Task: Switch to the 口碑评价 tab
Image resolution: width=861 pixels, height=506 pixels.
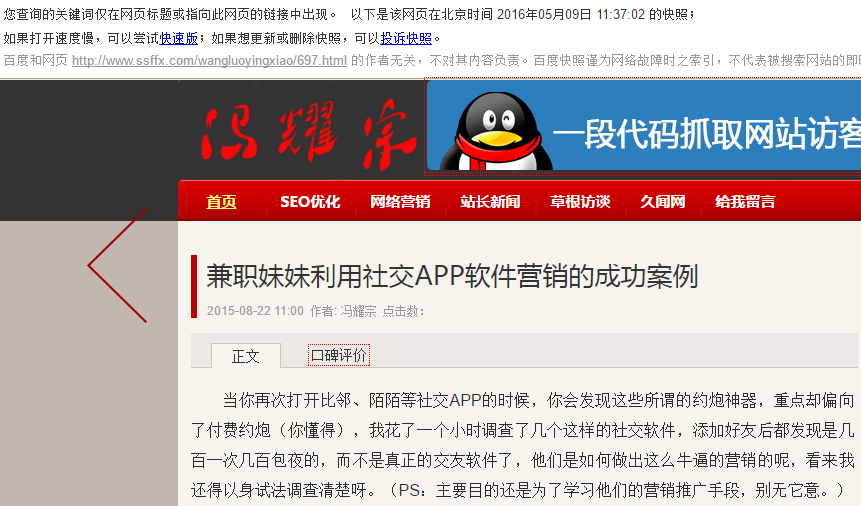Action: tap(339, 355)
